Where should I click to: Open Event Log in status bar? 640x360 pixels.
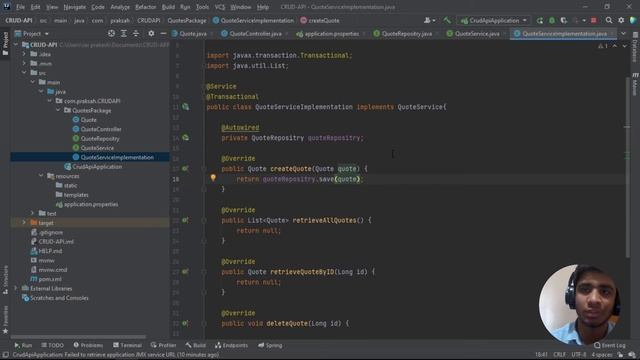pos(609,345)
